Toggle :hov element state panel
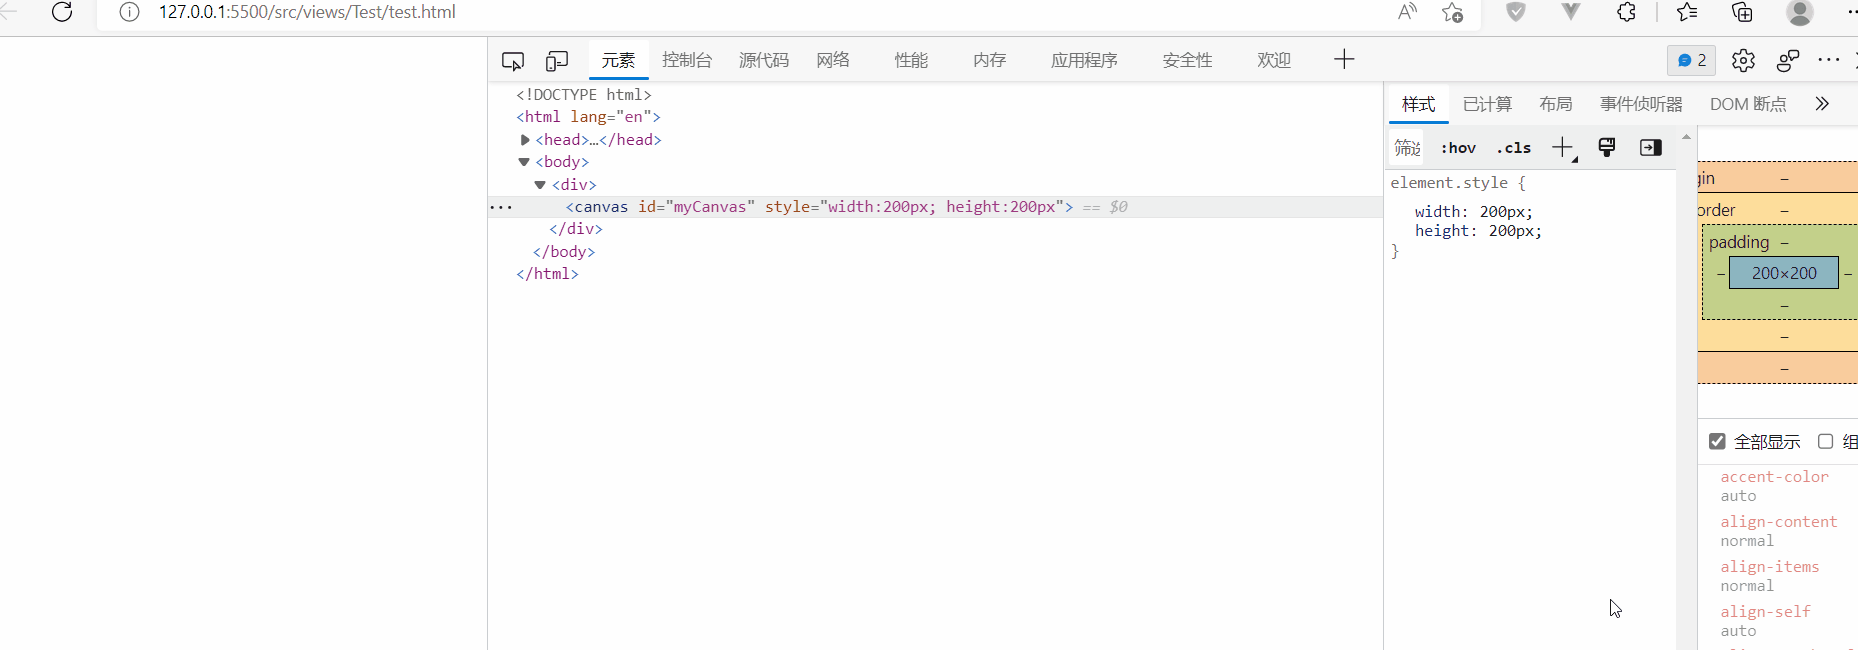 click(1458, 148)
